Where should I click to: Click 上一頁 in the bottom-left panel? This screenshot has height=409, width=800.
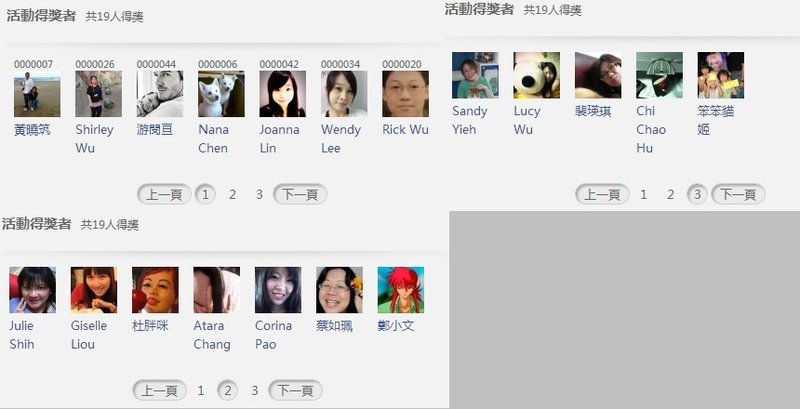click(160, 391)
